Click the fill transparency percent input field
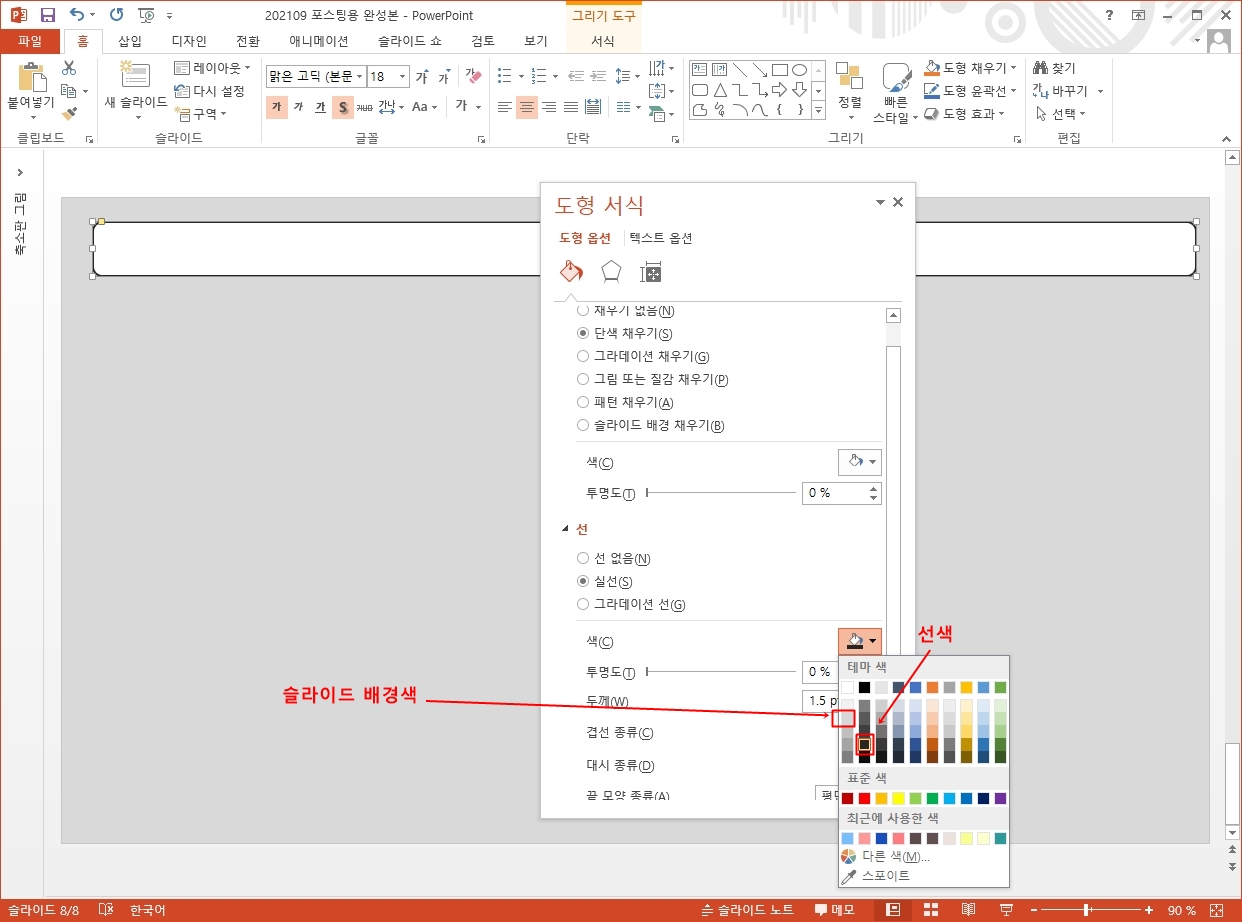This screenshot has height=922, width=1242. pyautogui.click(x=834, y=493)
